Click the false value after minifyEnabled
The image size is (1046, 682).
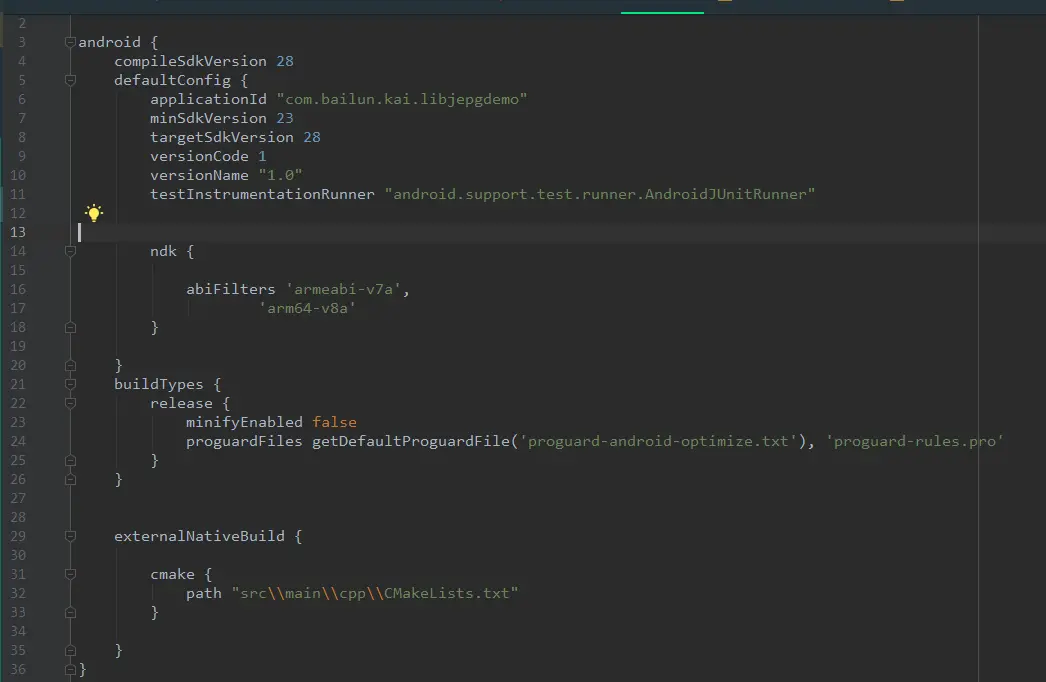point(334,422)
